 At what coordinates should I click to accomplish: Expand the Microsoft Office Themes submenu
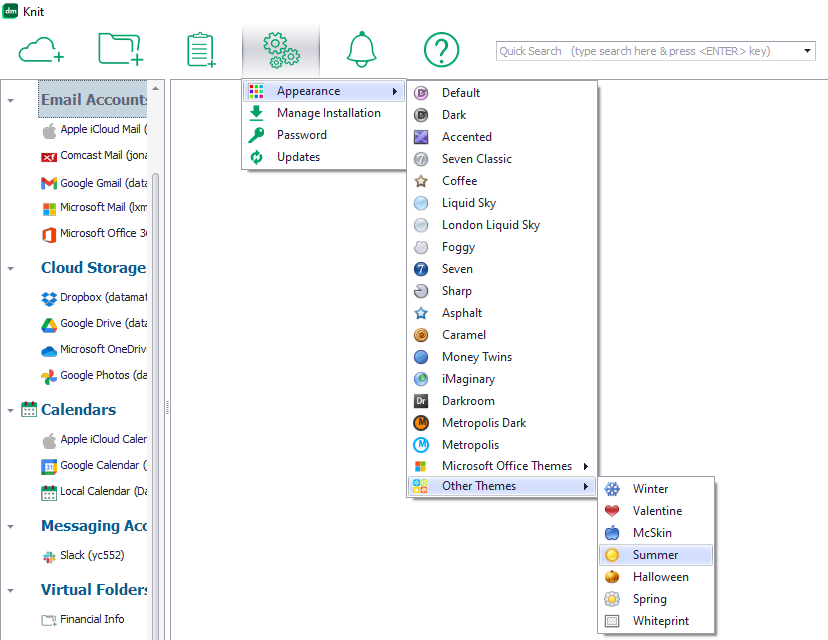[501, 466]
